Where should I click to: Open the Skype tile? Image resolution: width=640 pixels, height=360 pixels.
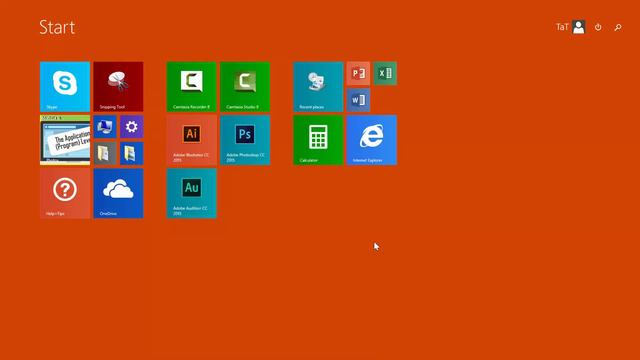pyautogui.click(x=65, y=87)
